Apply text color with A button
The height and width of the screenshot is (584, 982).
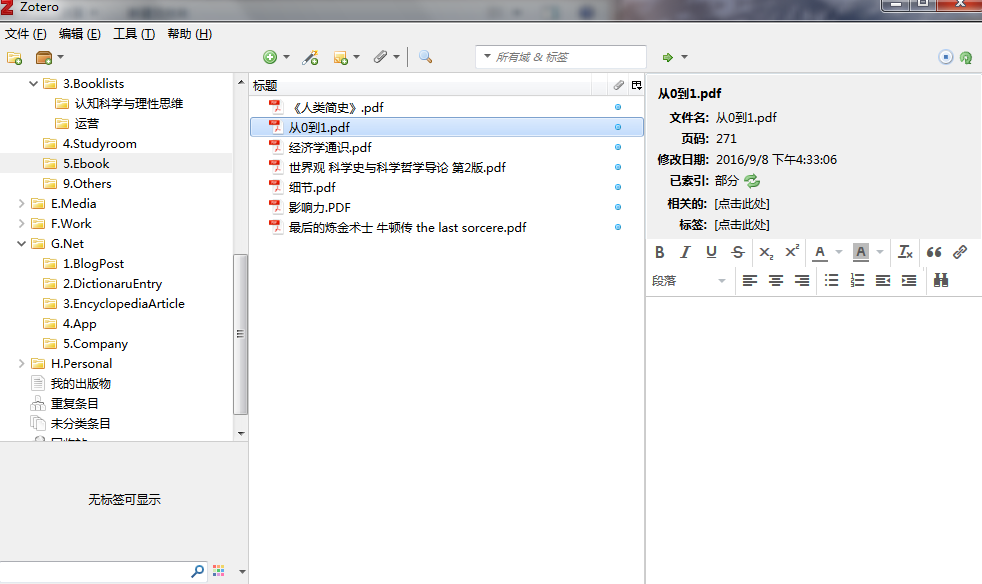pos(820,252)
